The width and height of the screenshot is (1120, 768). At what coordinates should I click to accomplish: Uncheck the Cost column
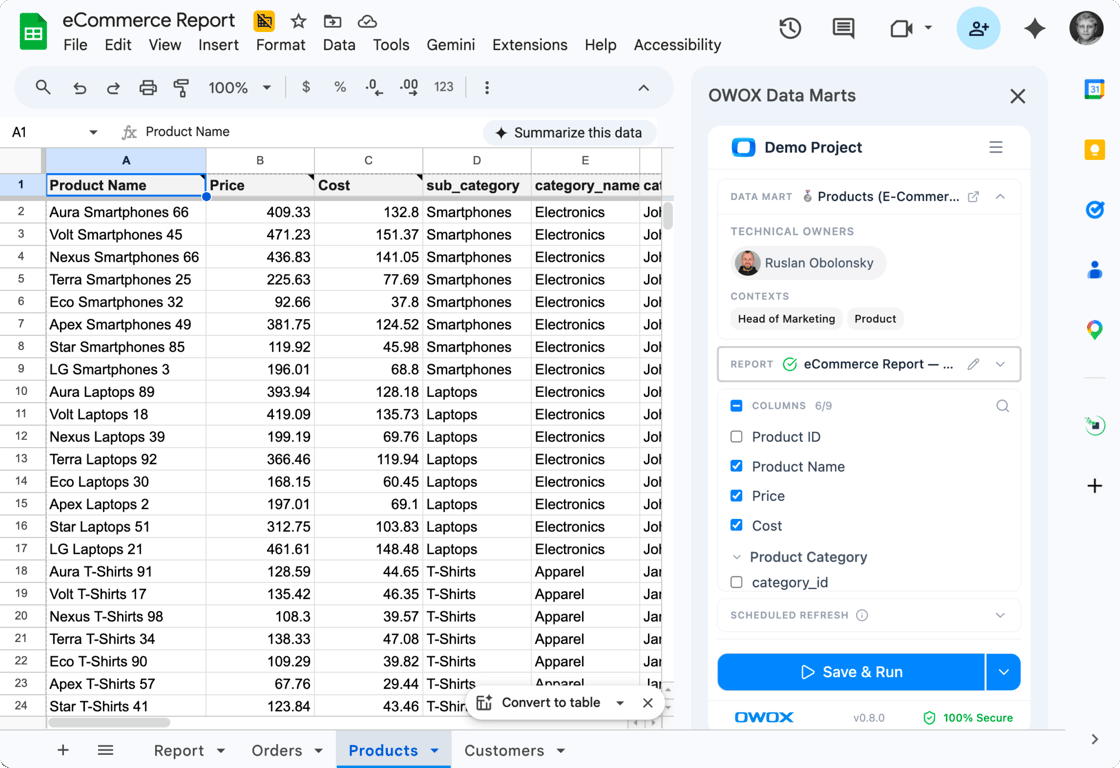[x=736, y=525]
